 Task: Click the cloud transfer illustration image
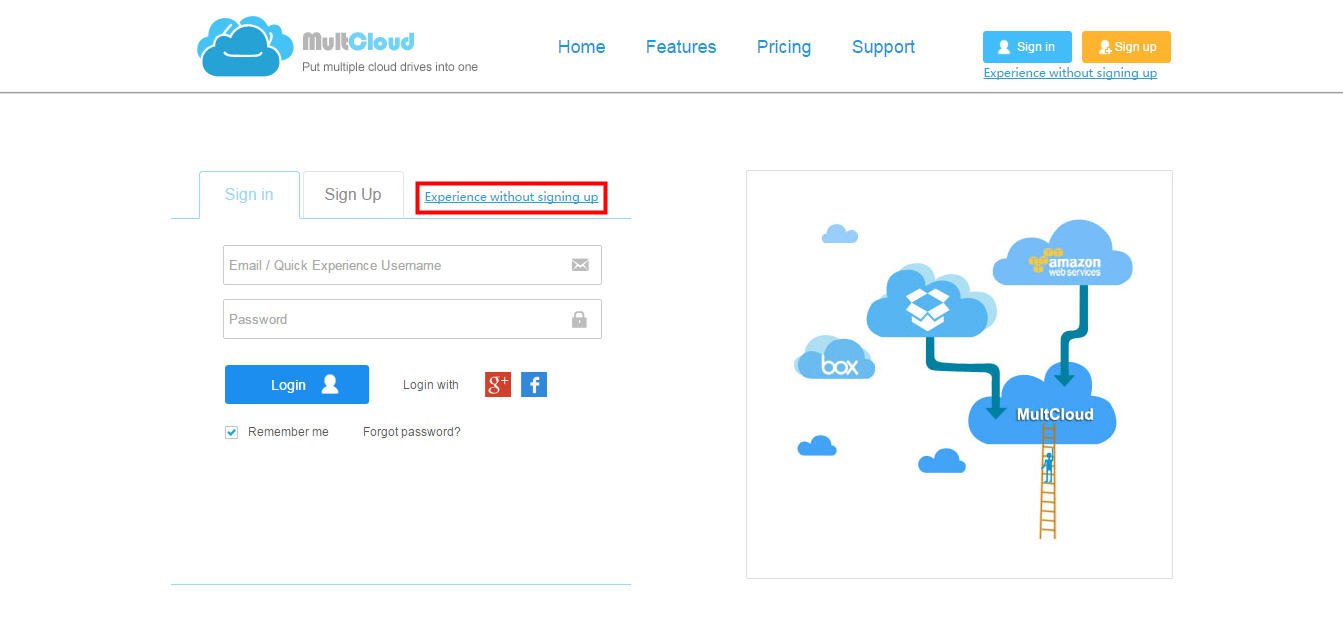pyautogui.click(x=959, y=374)
